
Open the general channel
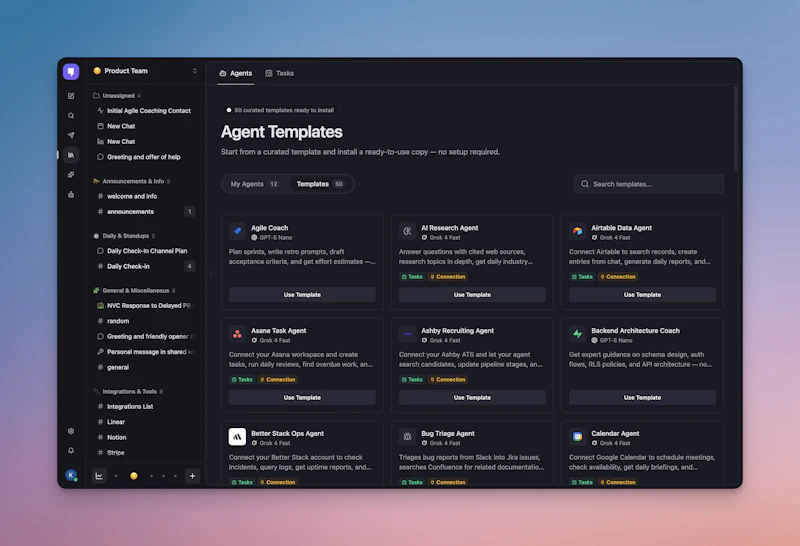144,367
